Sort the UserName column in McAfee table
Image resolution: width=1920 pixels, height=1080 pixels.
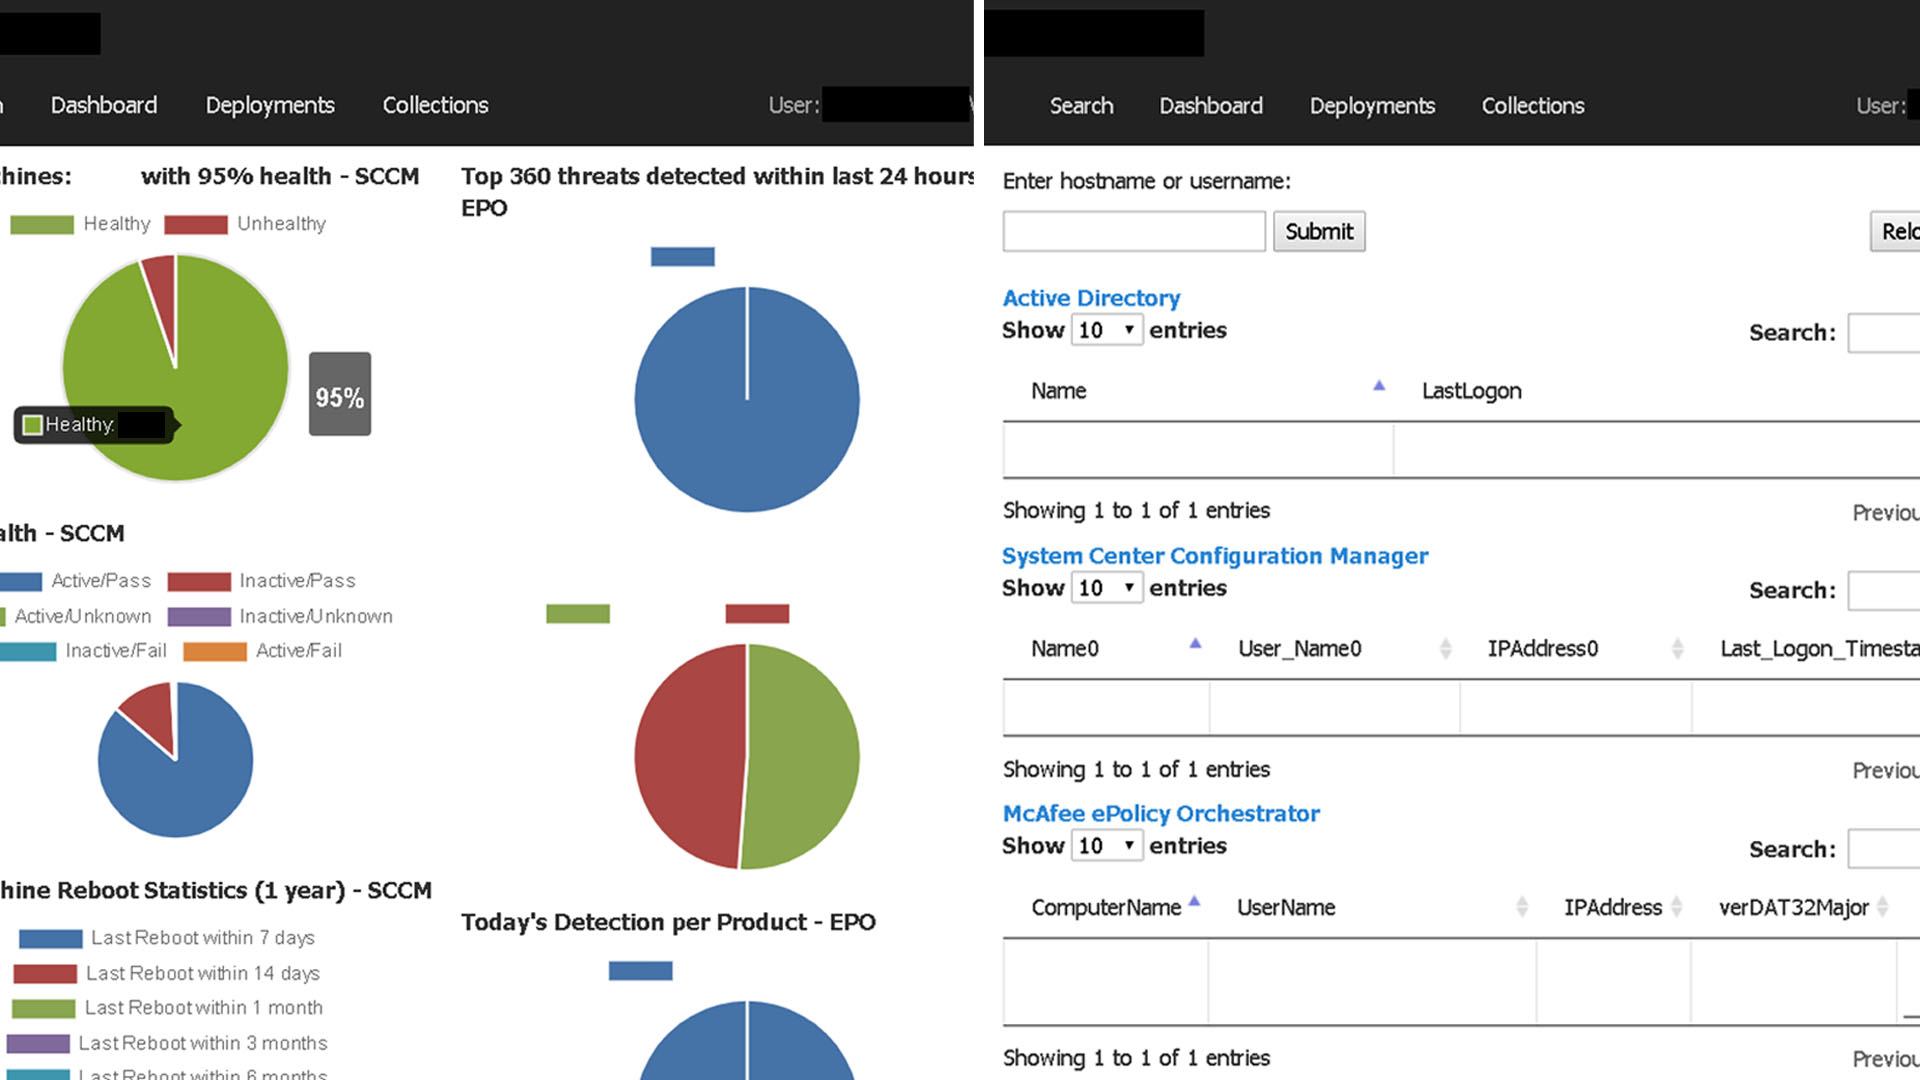(x=1522, y=907)
